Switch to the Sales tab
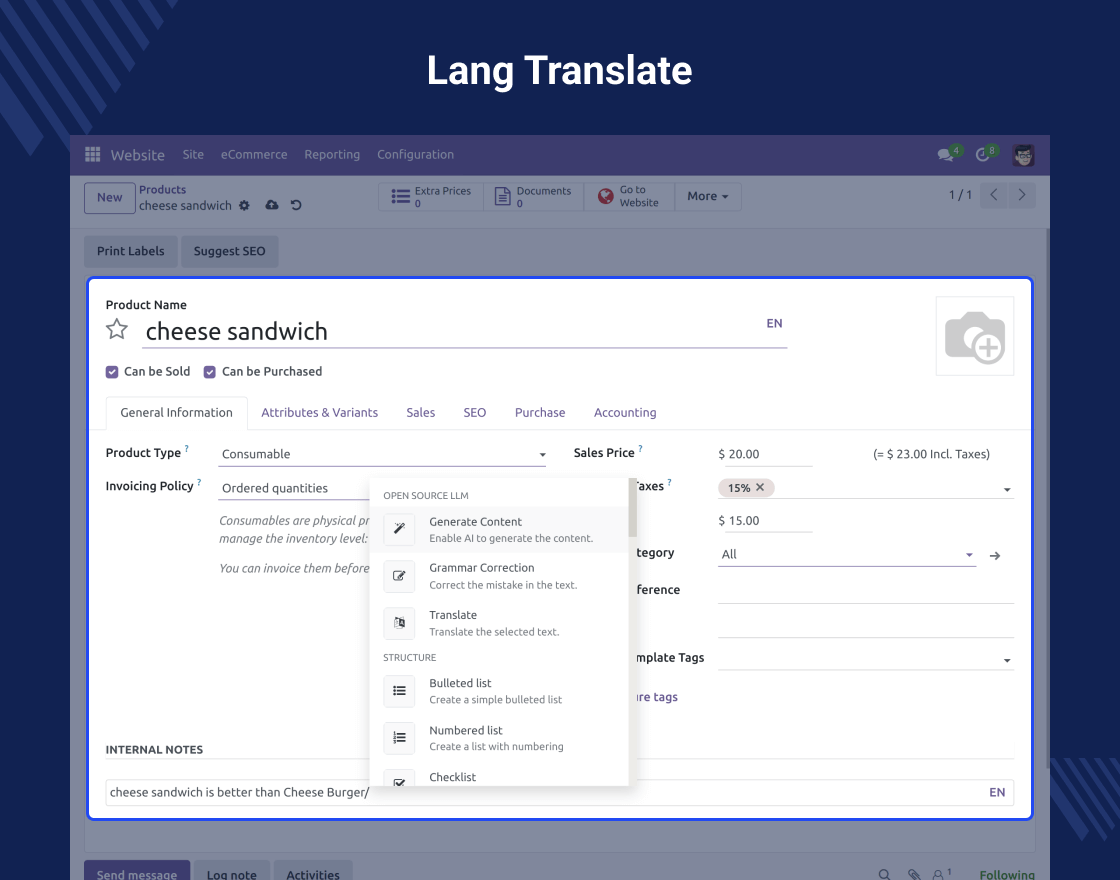The image size is (1120, 880). point(421,413)
